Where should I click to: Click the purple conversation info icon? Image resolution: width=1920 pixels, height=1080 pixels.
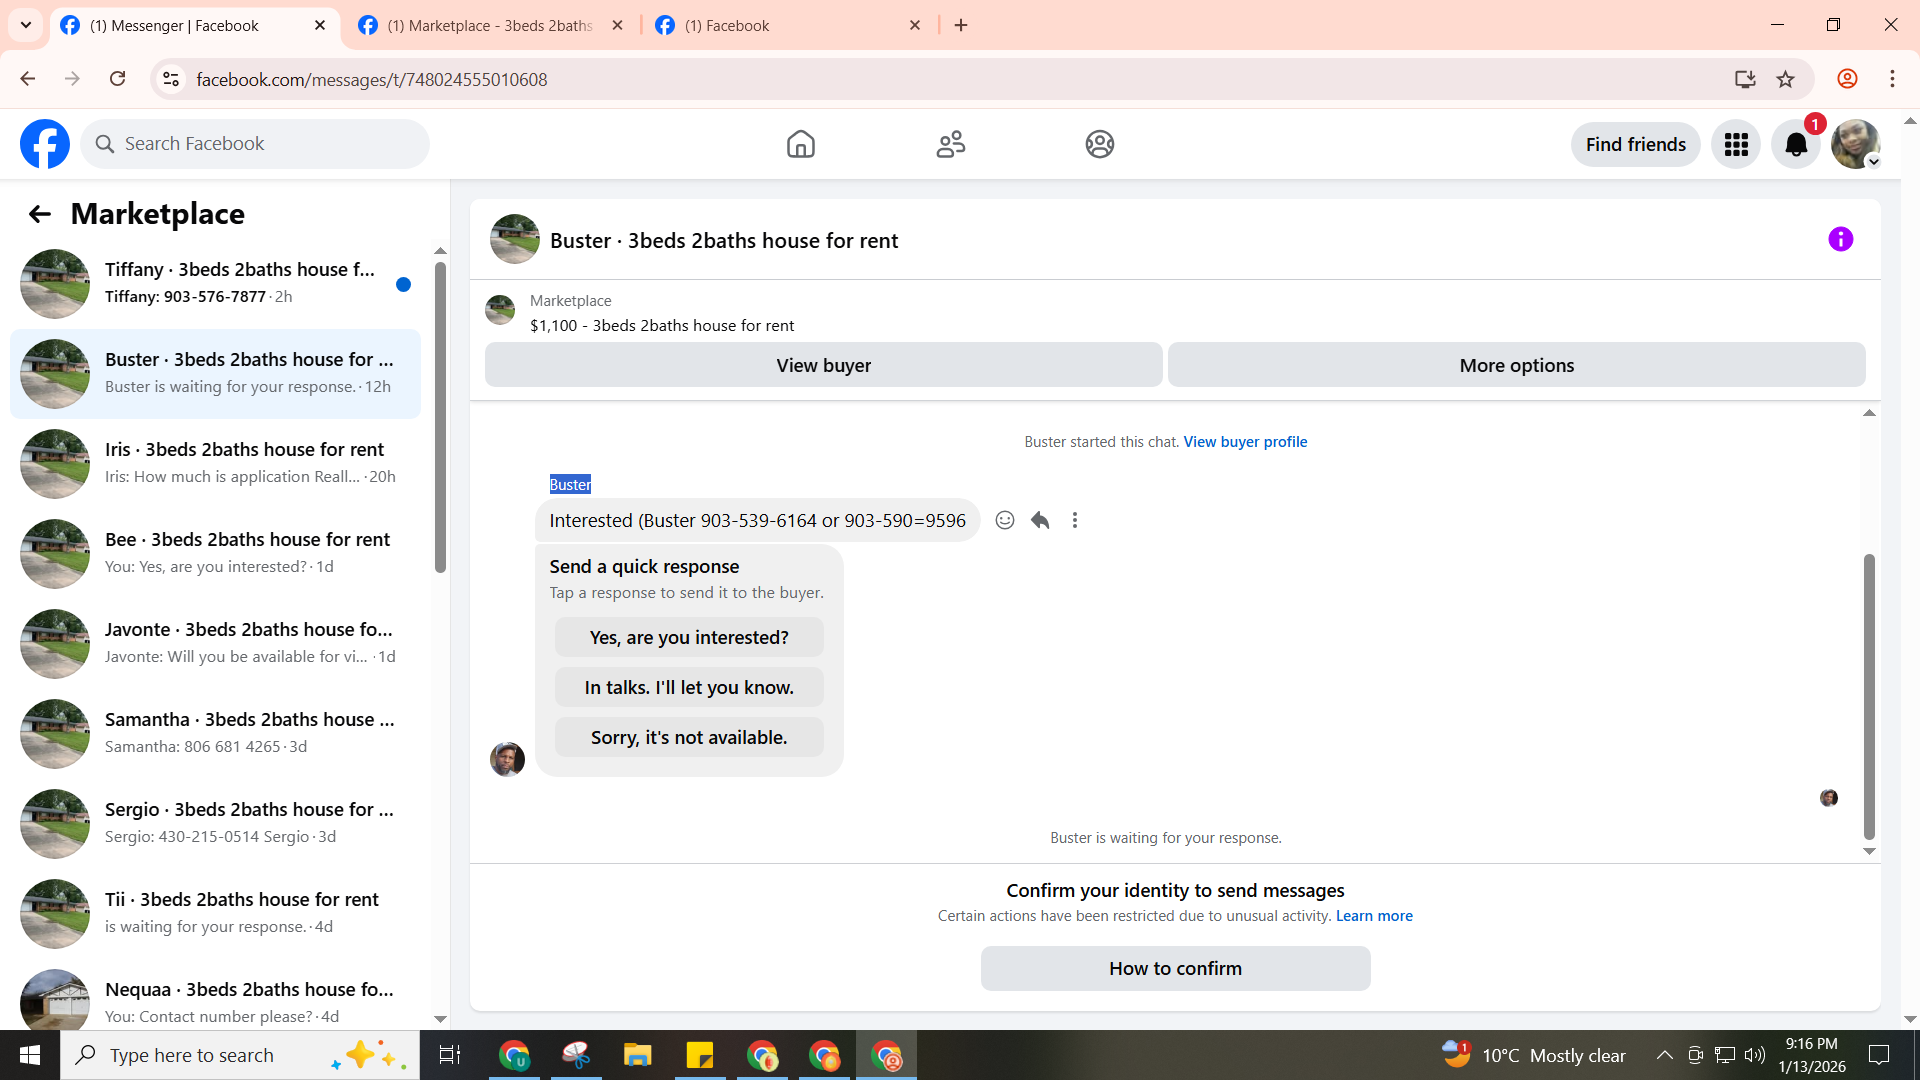[x=1840, y=239]
